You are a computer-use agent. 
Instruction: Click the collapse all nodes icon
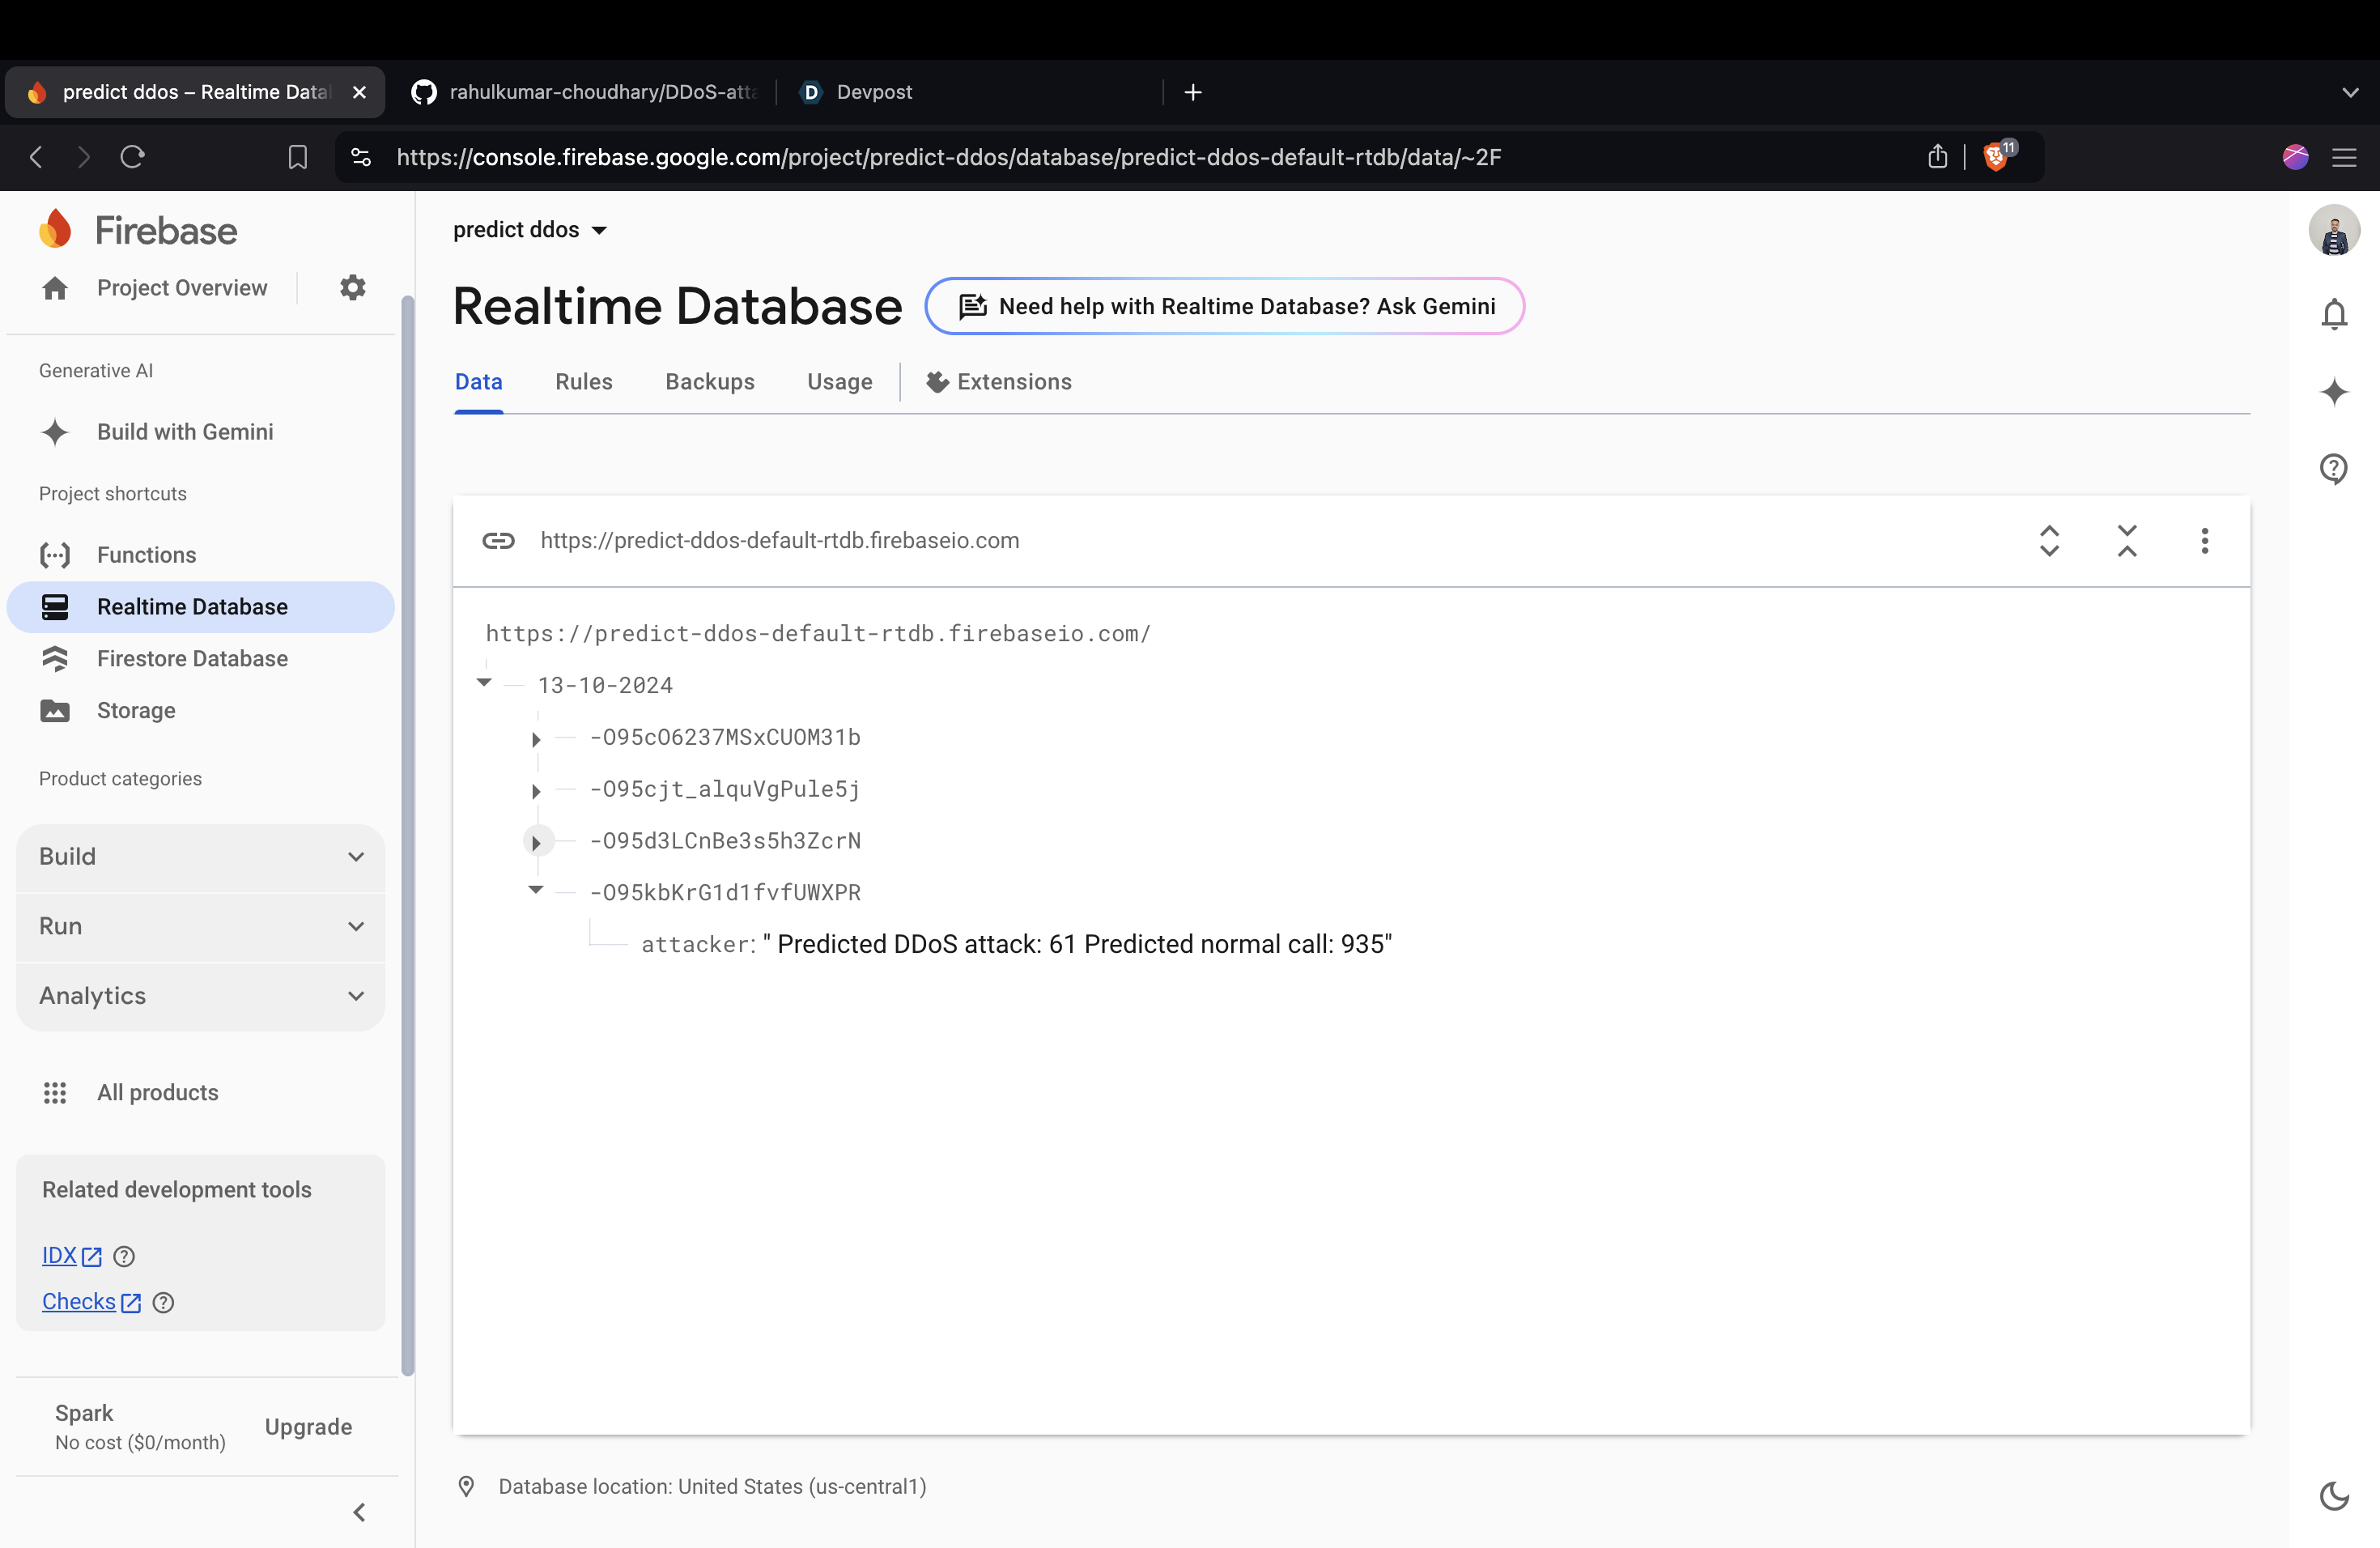click(2127, 541)
